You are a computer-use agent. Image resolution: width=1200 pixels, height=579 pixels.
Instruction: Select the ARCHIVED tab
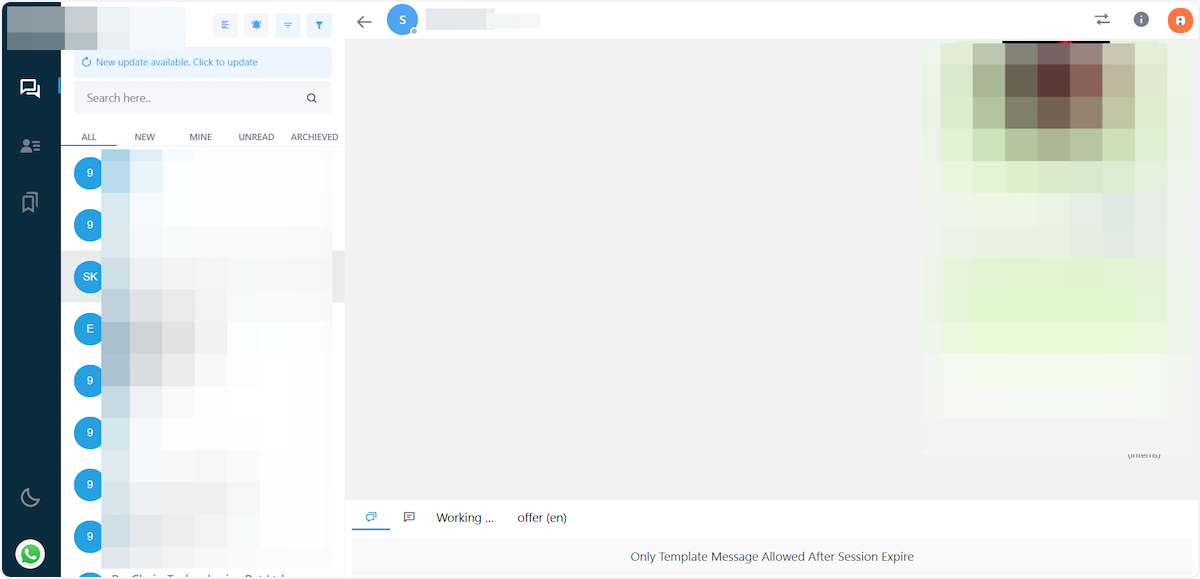click(314, 137)
